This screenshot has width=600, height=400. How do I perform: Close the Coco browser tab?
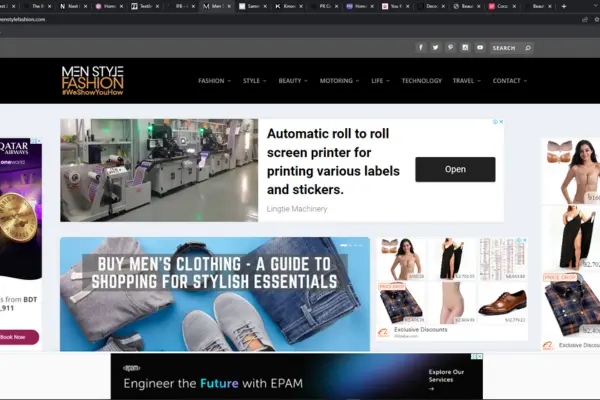(514, 7)
